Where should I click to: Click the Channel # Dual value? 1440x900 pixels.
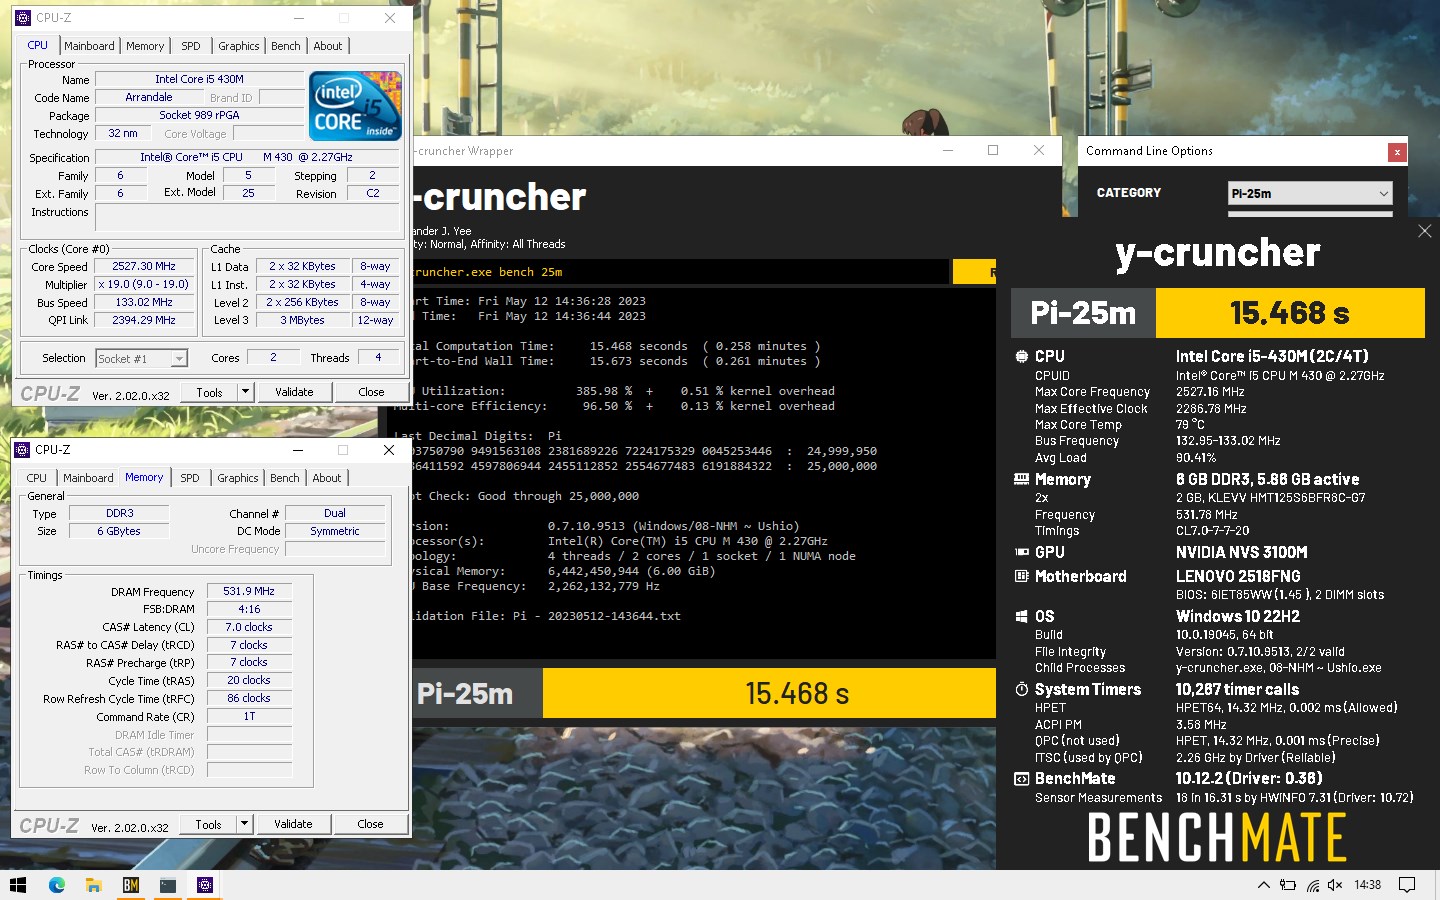tap(335, 513)
